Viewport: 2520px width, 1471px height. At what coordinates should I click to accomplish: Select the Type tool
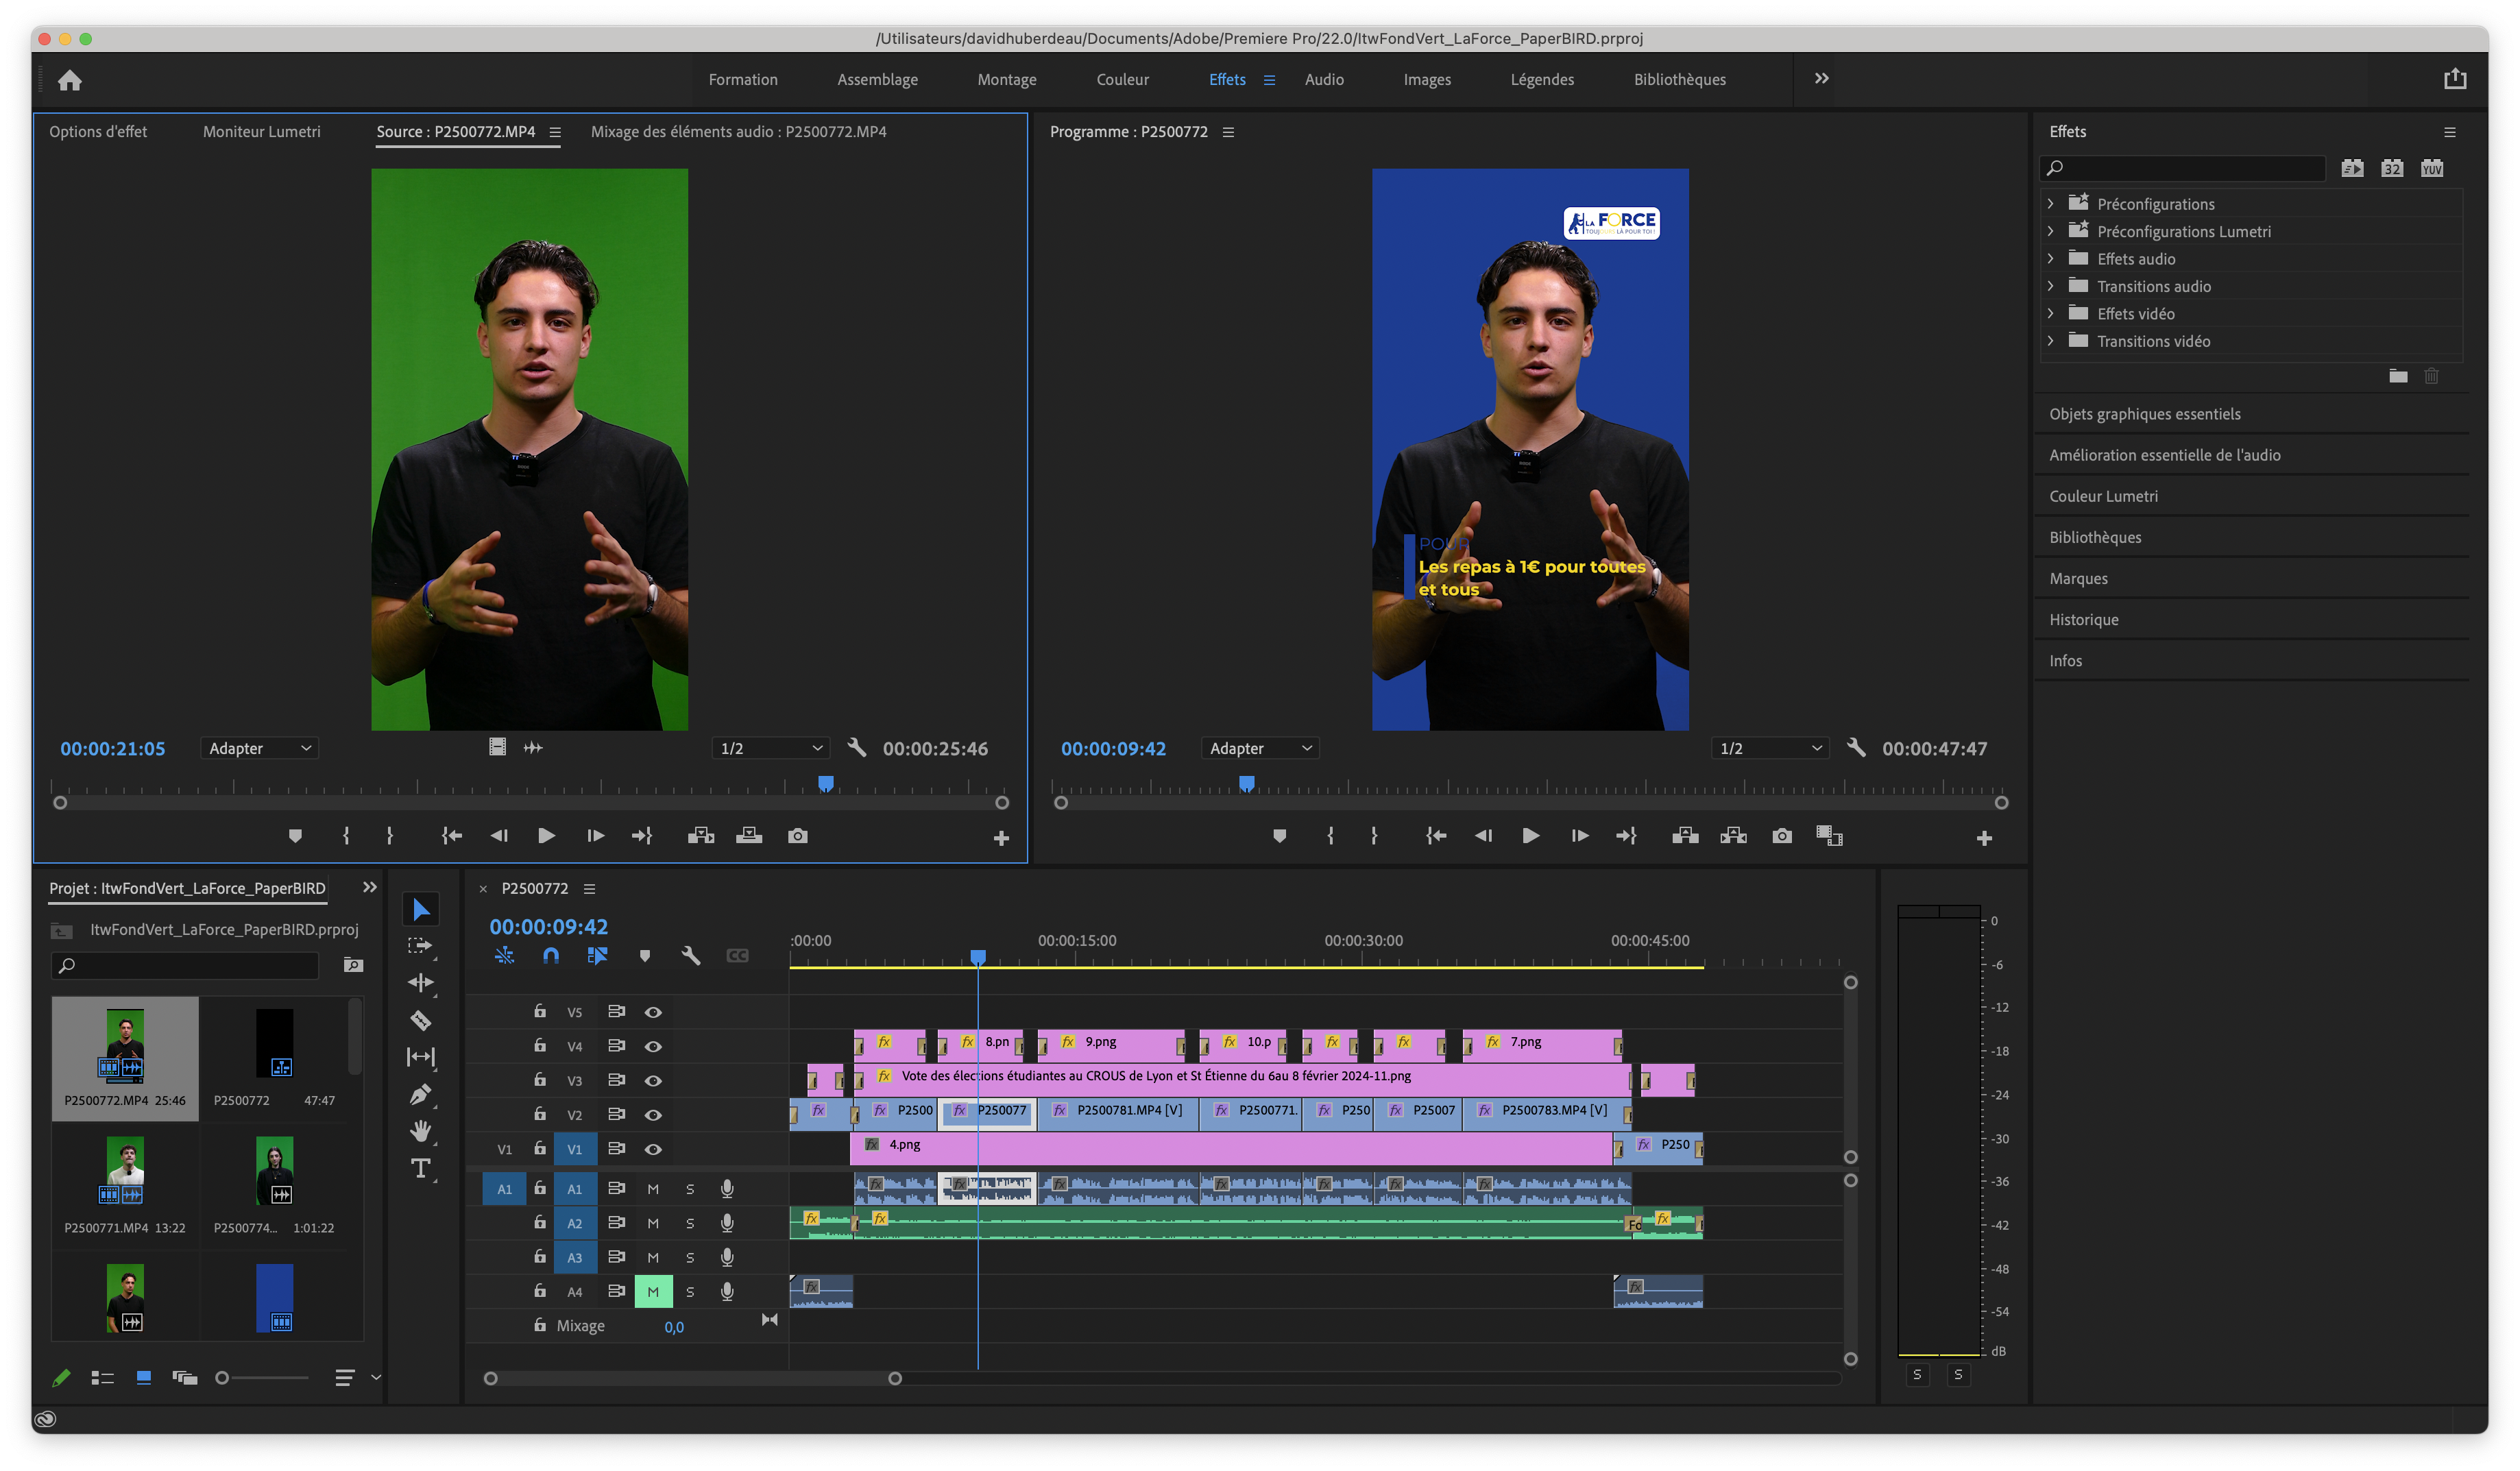click(421, 1168)
